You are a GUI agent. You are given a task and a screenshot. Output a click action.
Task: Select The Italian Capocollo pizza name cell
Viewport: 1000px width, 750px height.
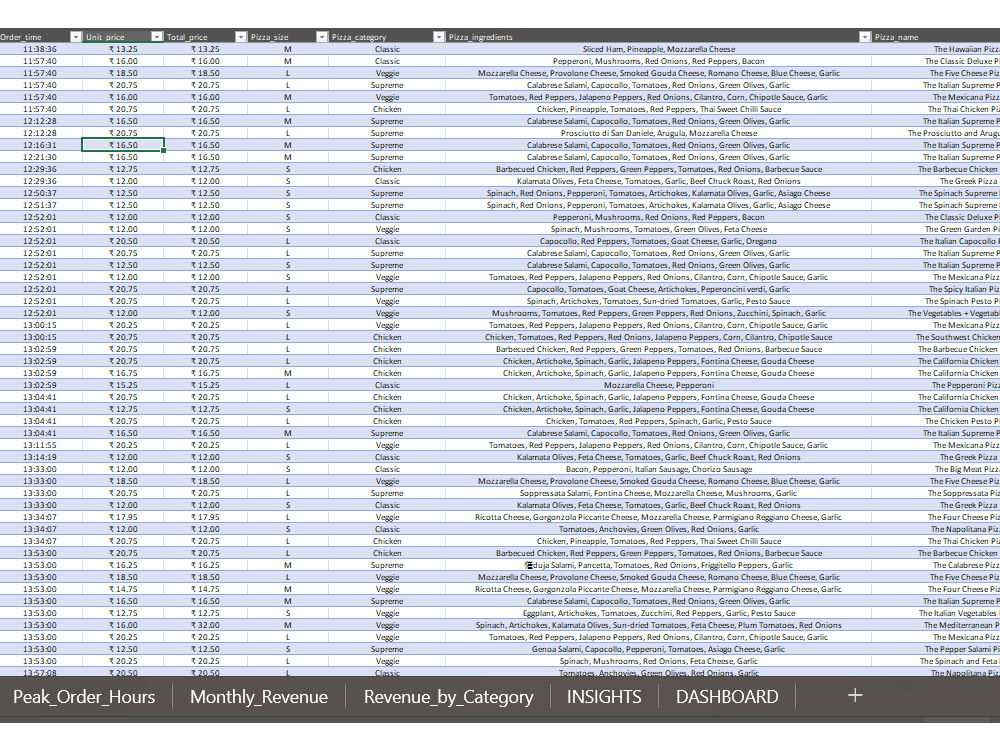click(936, 241)
